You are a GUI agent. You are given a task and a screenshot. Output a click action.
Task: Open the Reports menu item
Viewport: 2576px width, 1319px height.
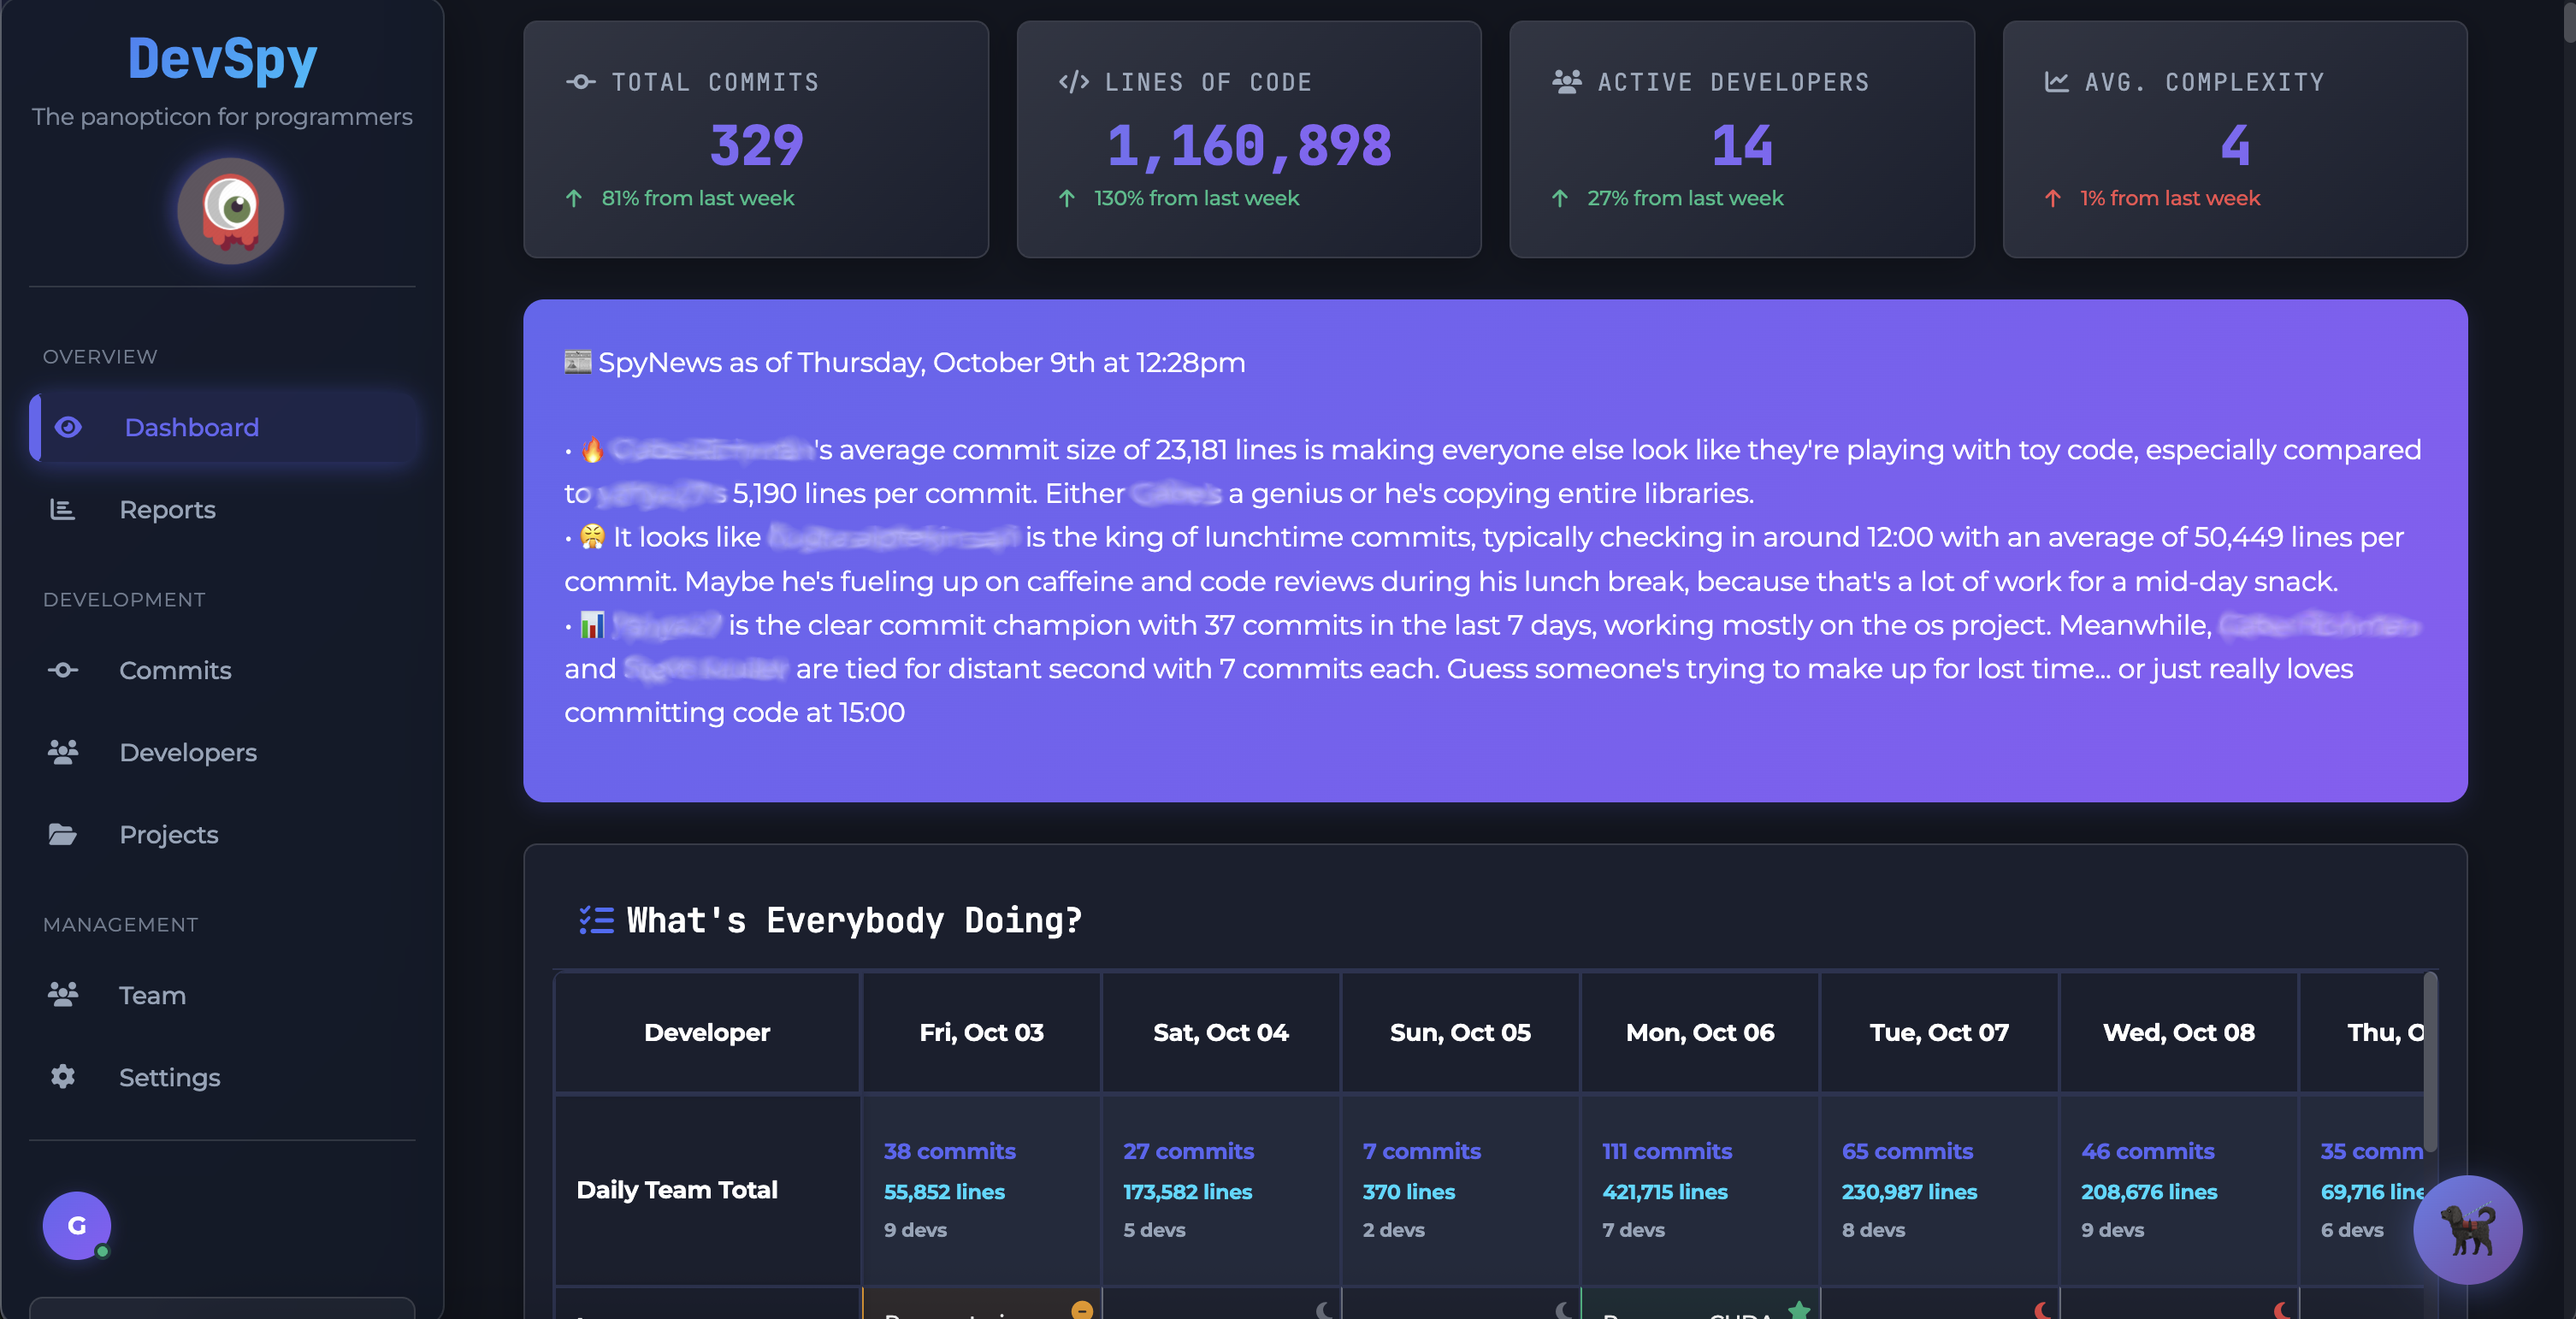(167, 510)
